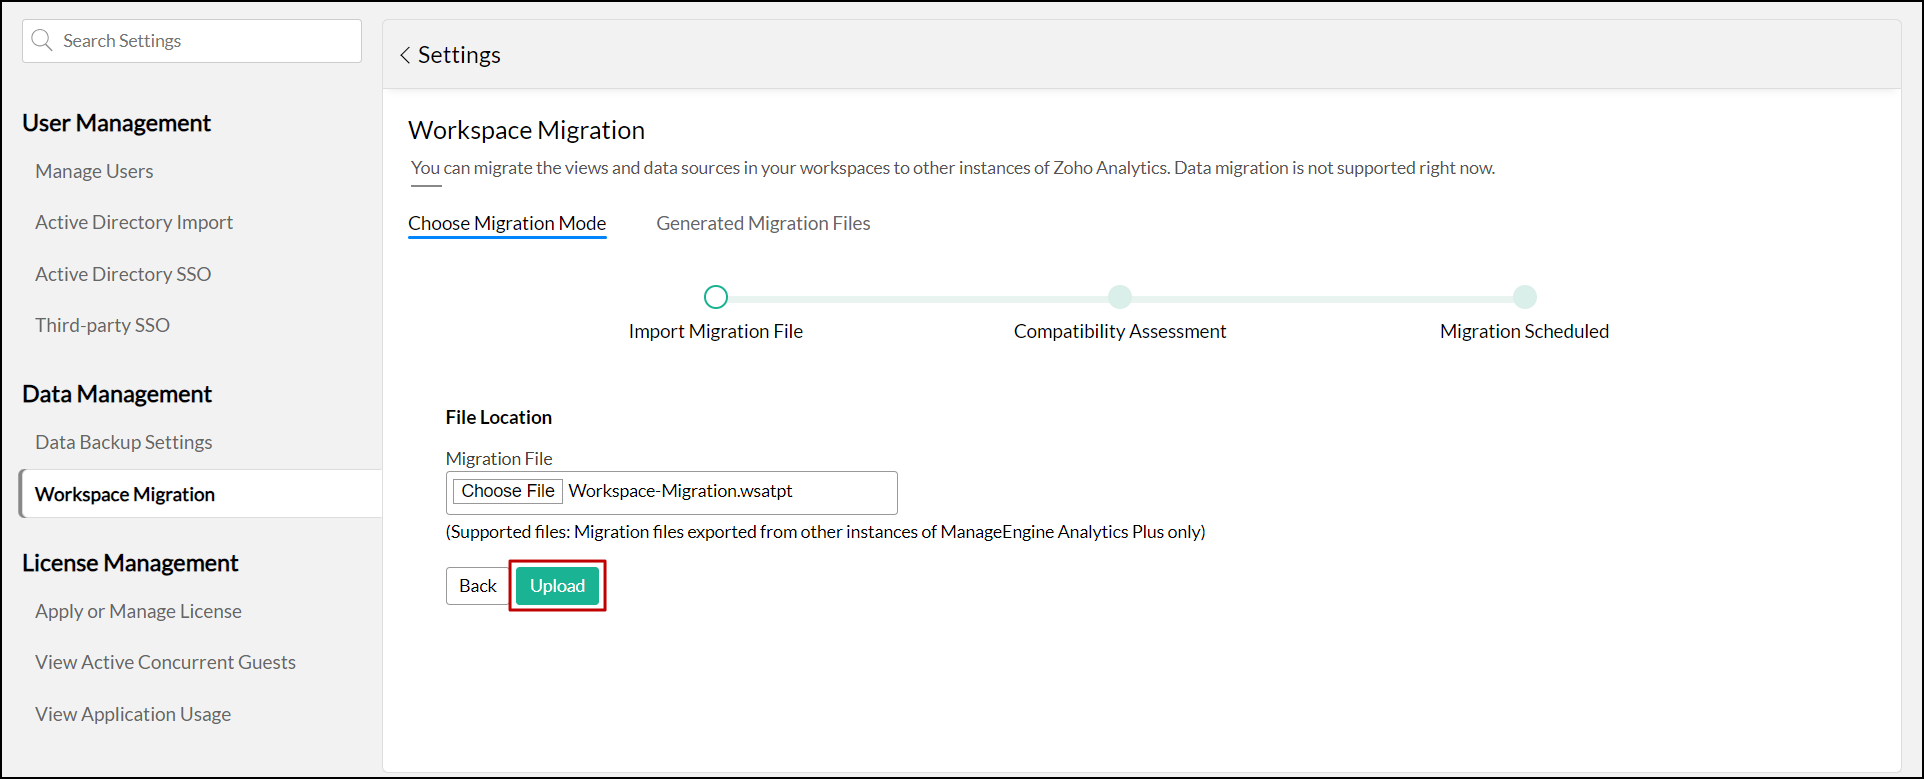Image resolution: width=1924 pixels, height=779 pixels.
Task: Open View Application Usage
Action: tap(133, 714)
